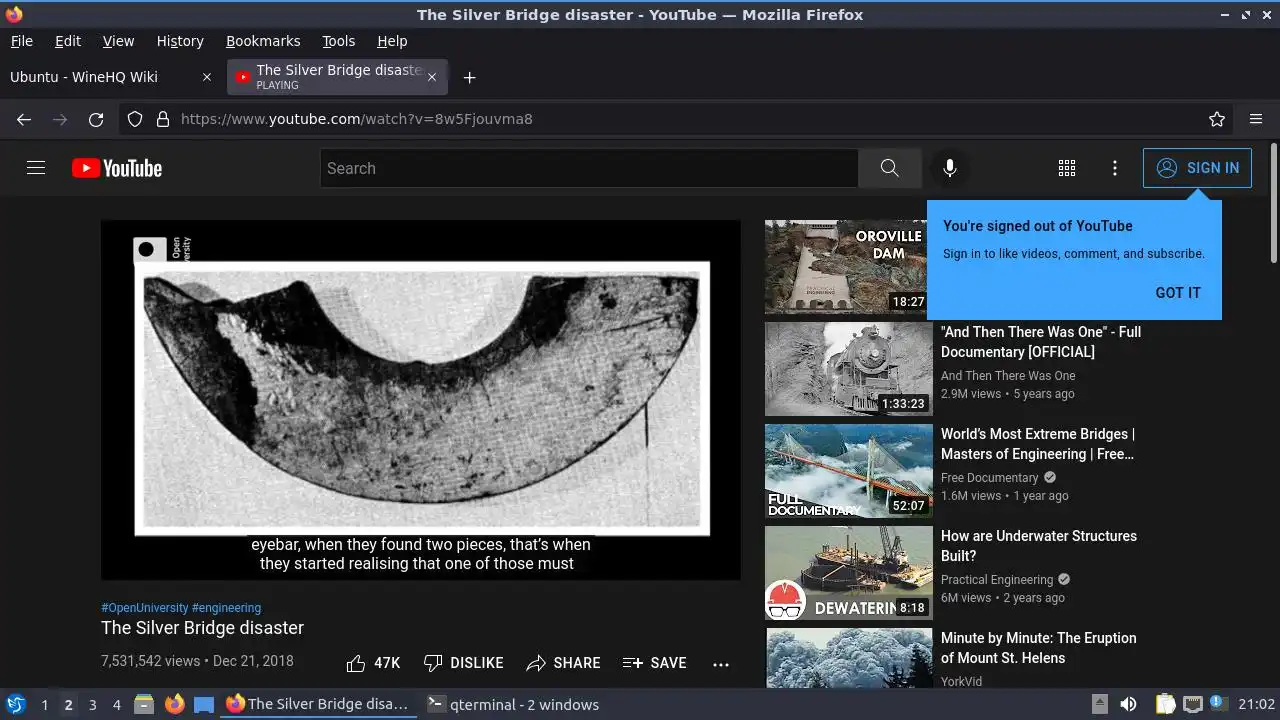Open the Mount St. Helens eruption video

(x=1038, y=648)
